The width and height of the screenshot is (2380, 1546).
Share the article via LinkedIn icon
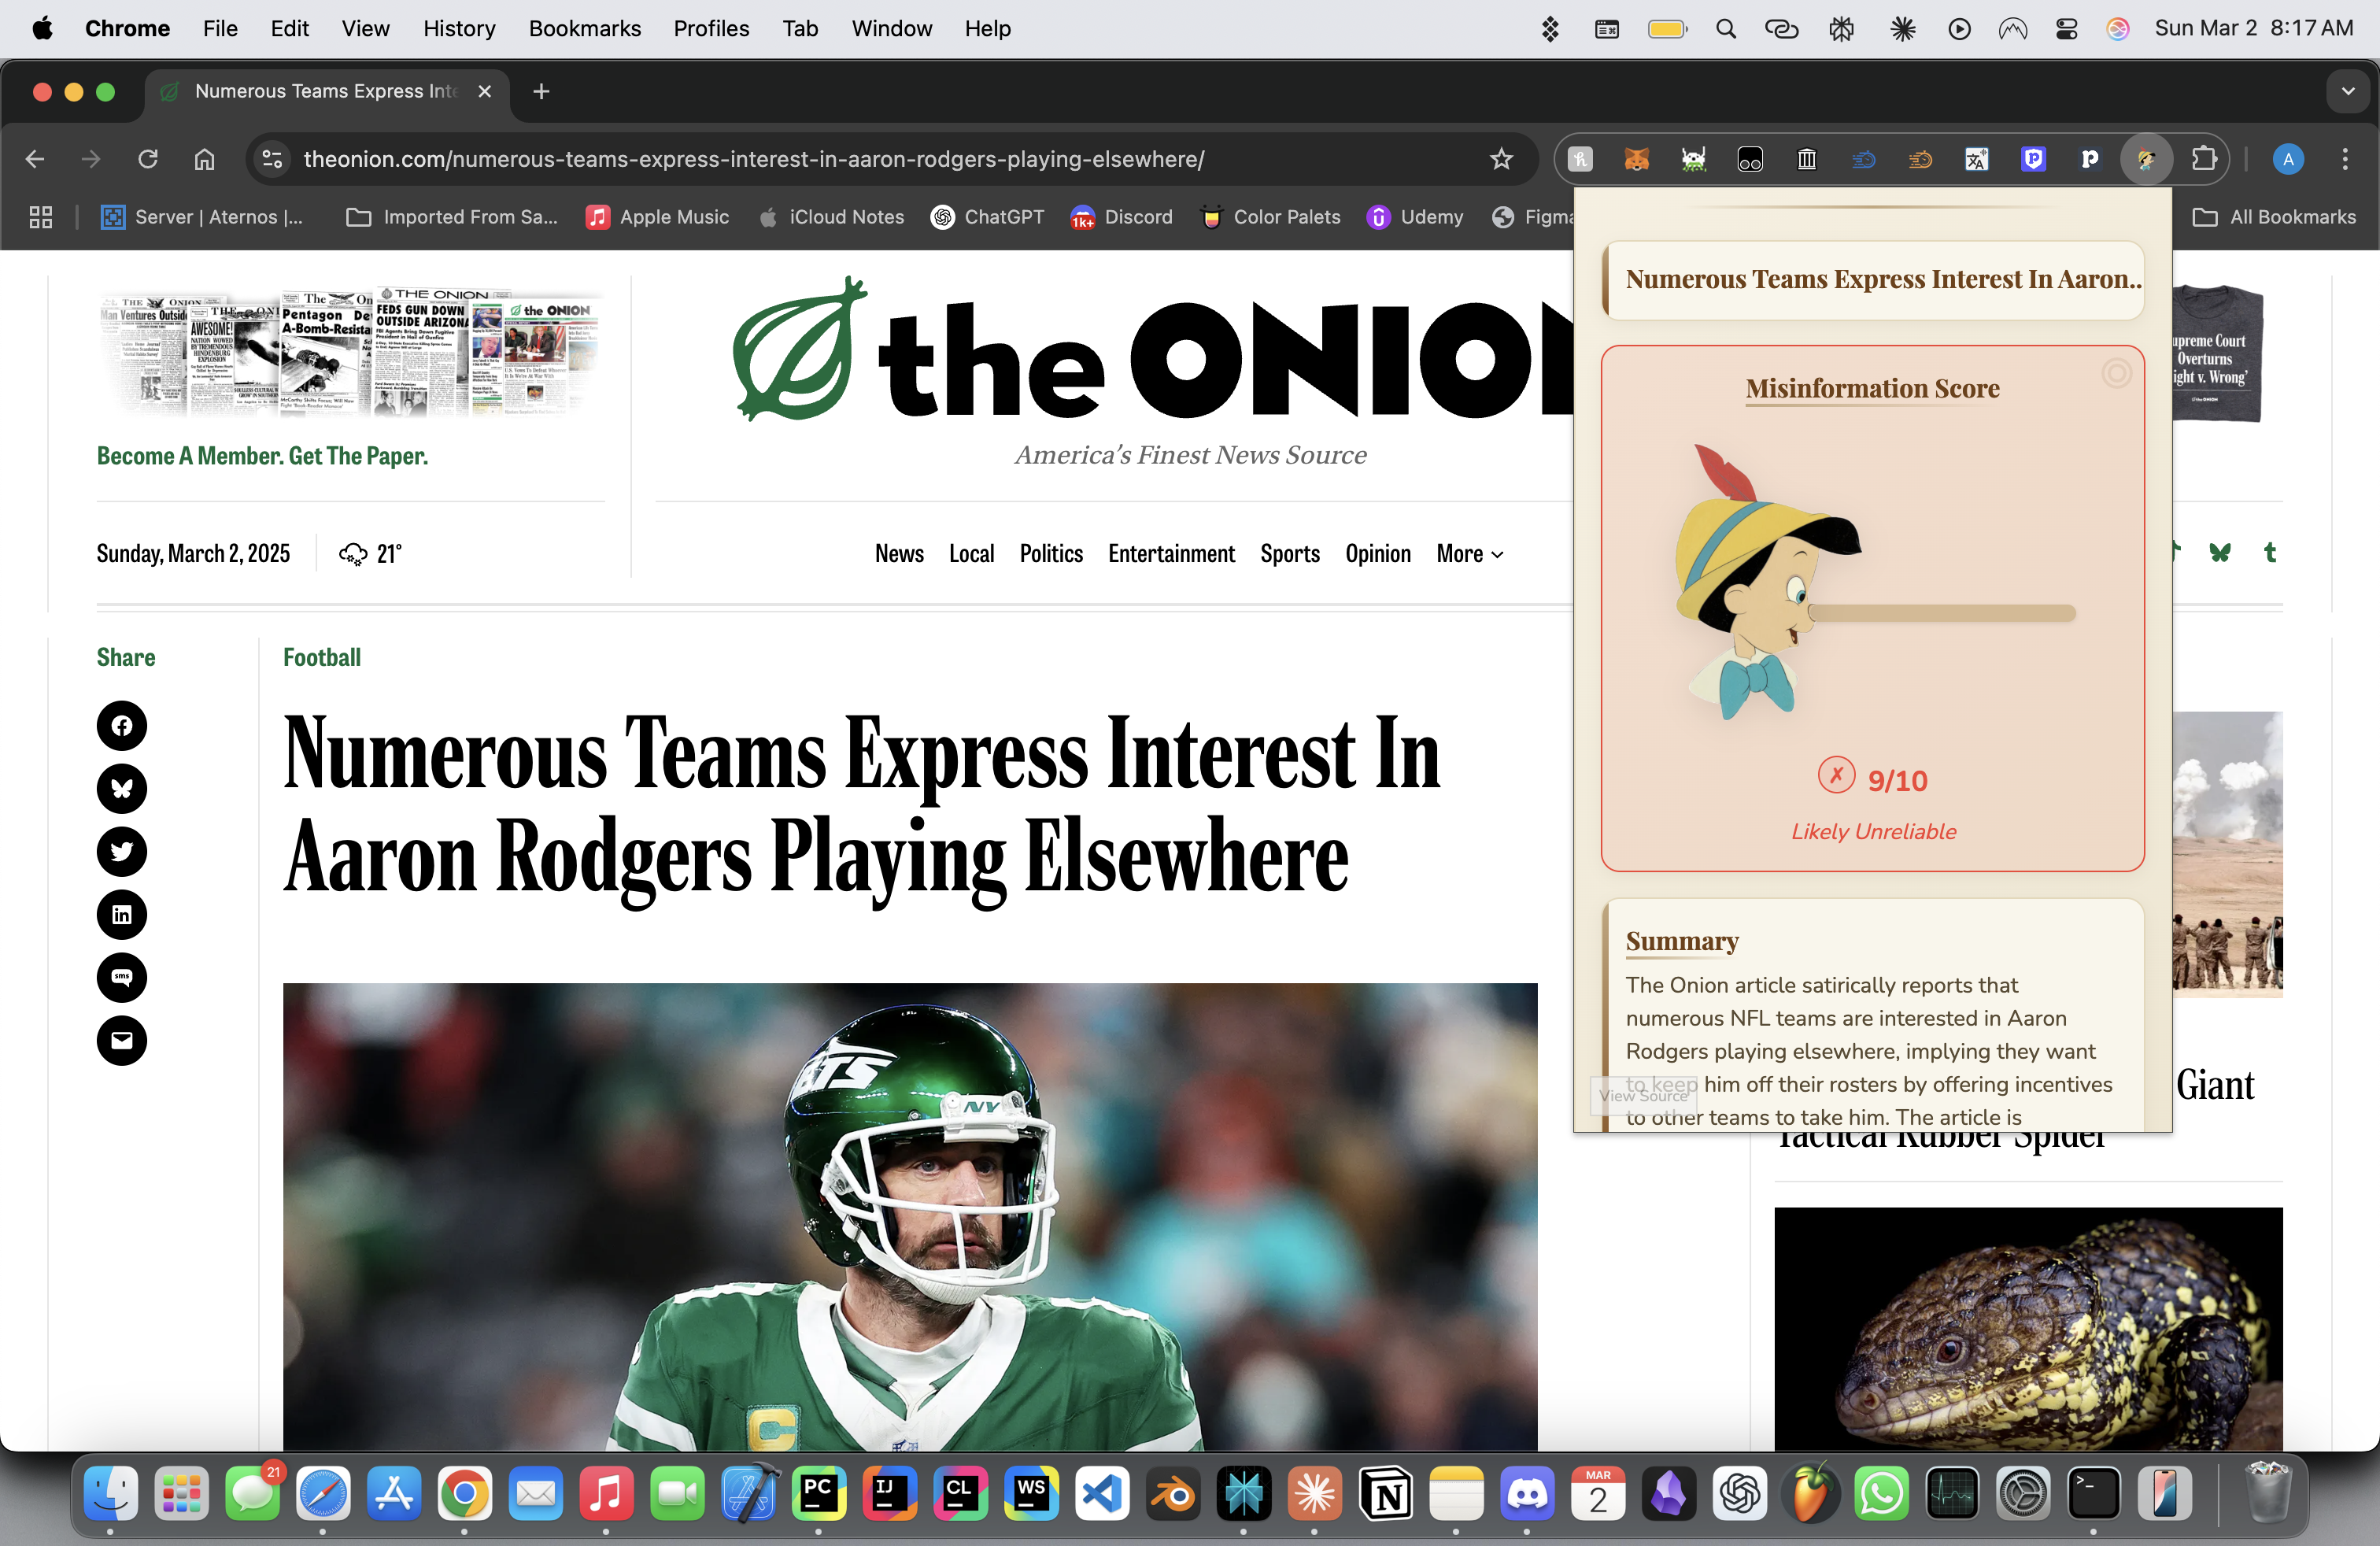click(x=122, y=914)
